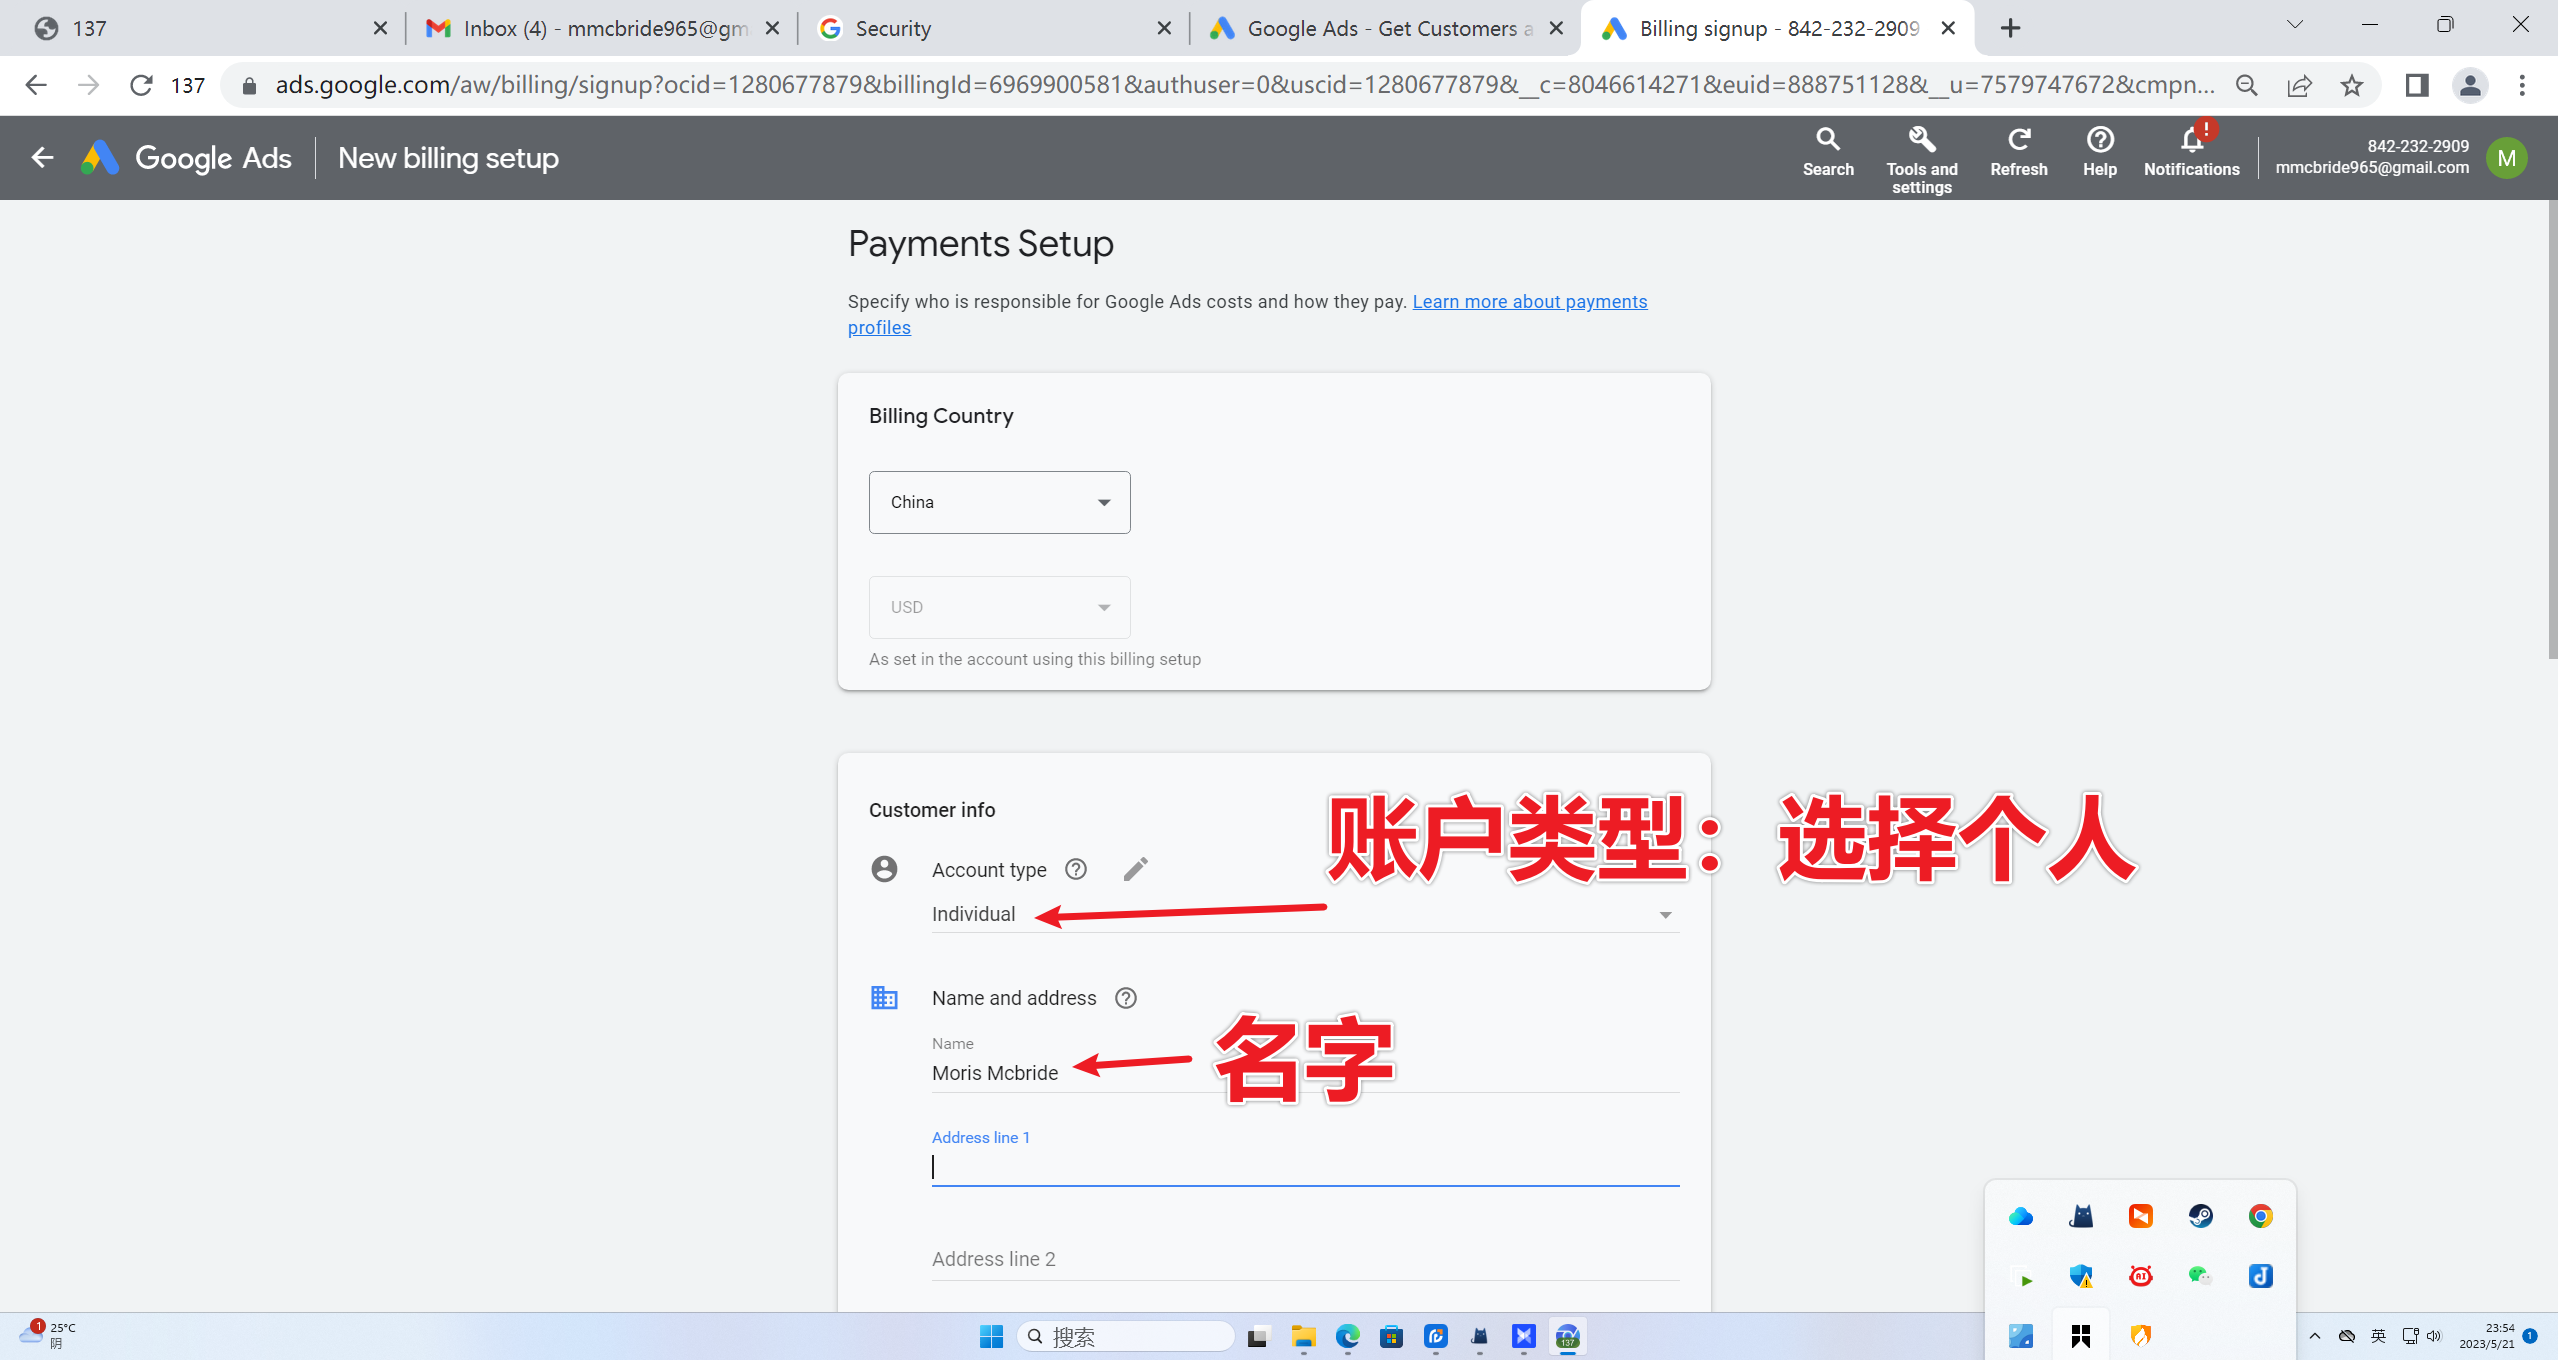Image resolution: width=2558 pixels, height=1360 pixels.
Task: Click the green M account avatar
Action: coord(2506,158)
